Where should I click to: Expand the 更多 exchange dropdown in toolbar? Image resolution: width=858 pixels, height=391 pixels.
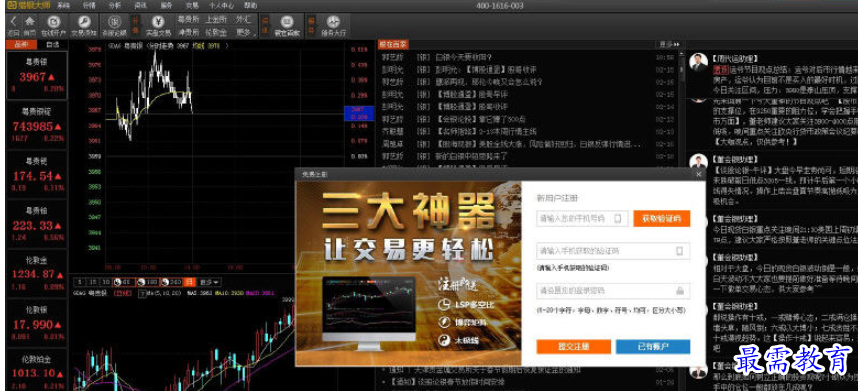(244, 32)
